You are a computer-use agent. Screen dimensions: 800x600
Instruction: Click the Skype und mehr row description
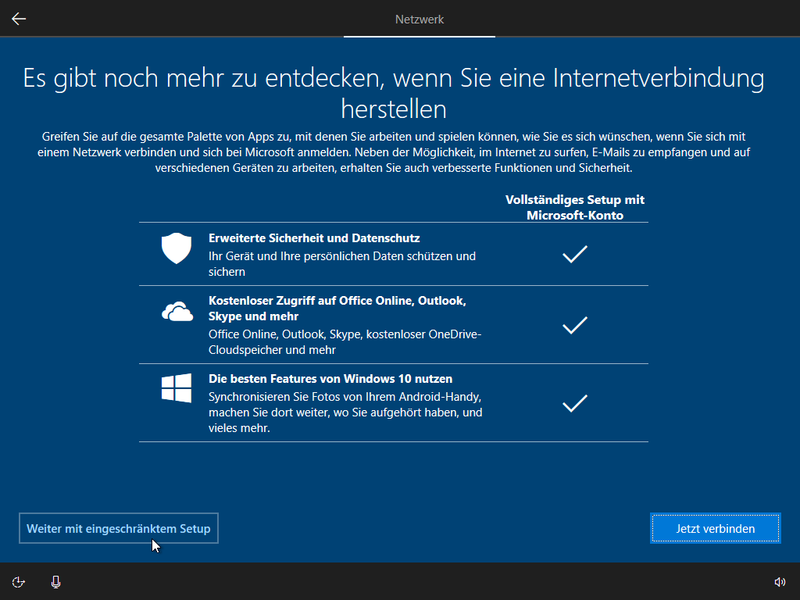(x=348, y=339)
